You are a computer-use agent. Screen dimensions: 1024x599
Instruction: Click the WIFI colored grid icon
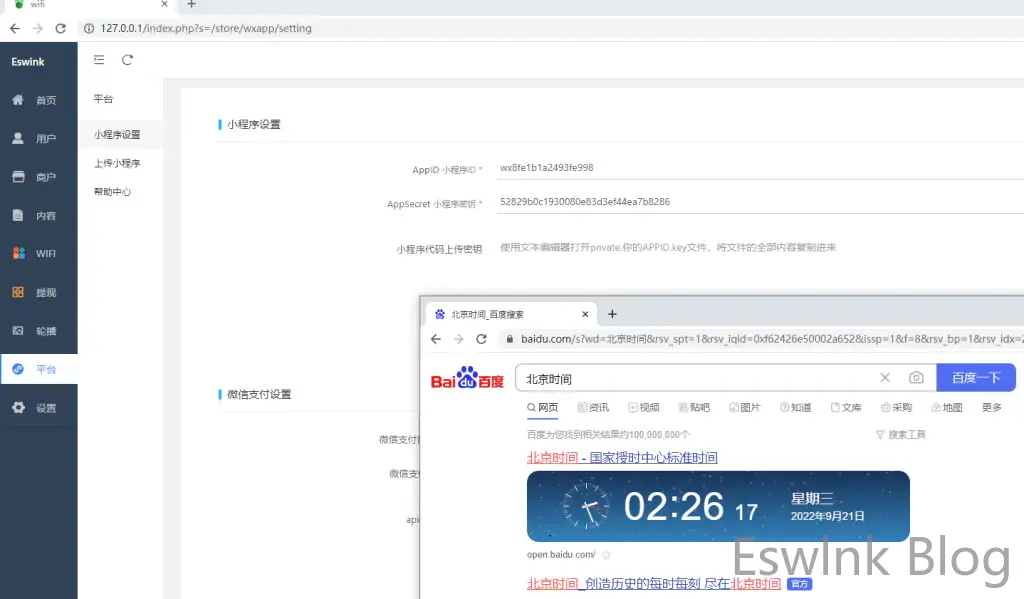tap(18, 253)
